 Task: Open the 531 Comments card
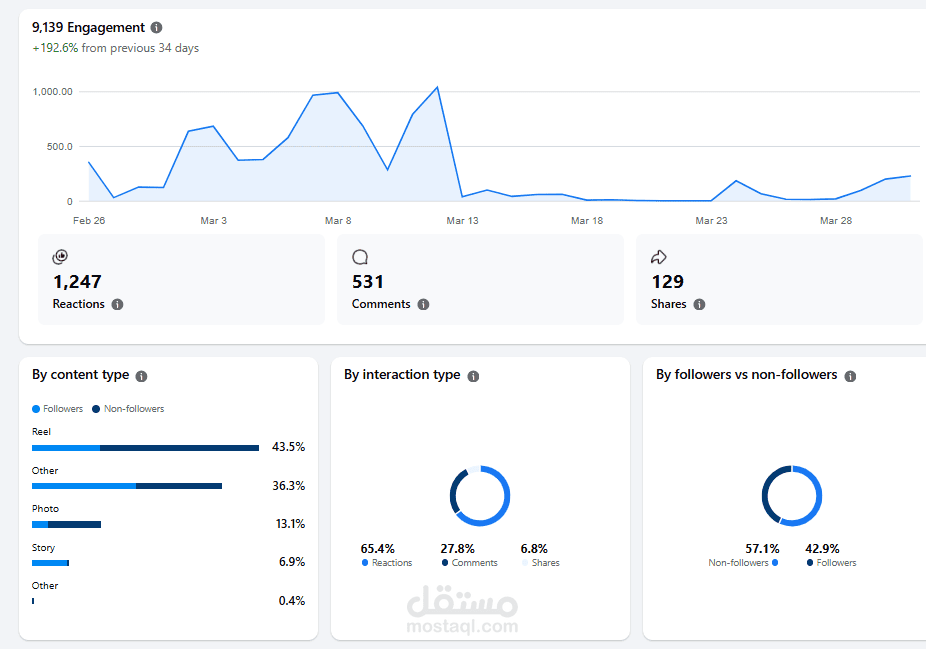click(480, 279)
